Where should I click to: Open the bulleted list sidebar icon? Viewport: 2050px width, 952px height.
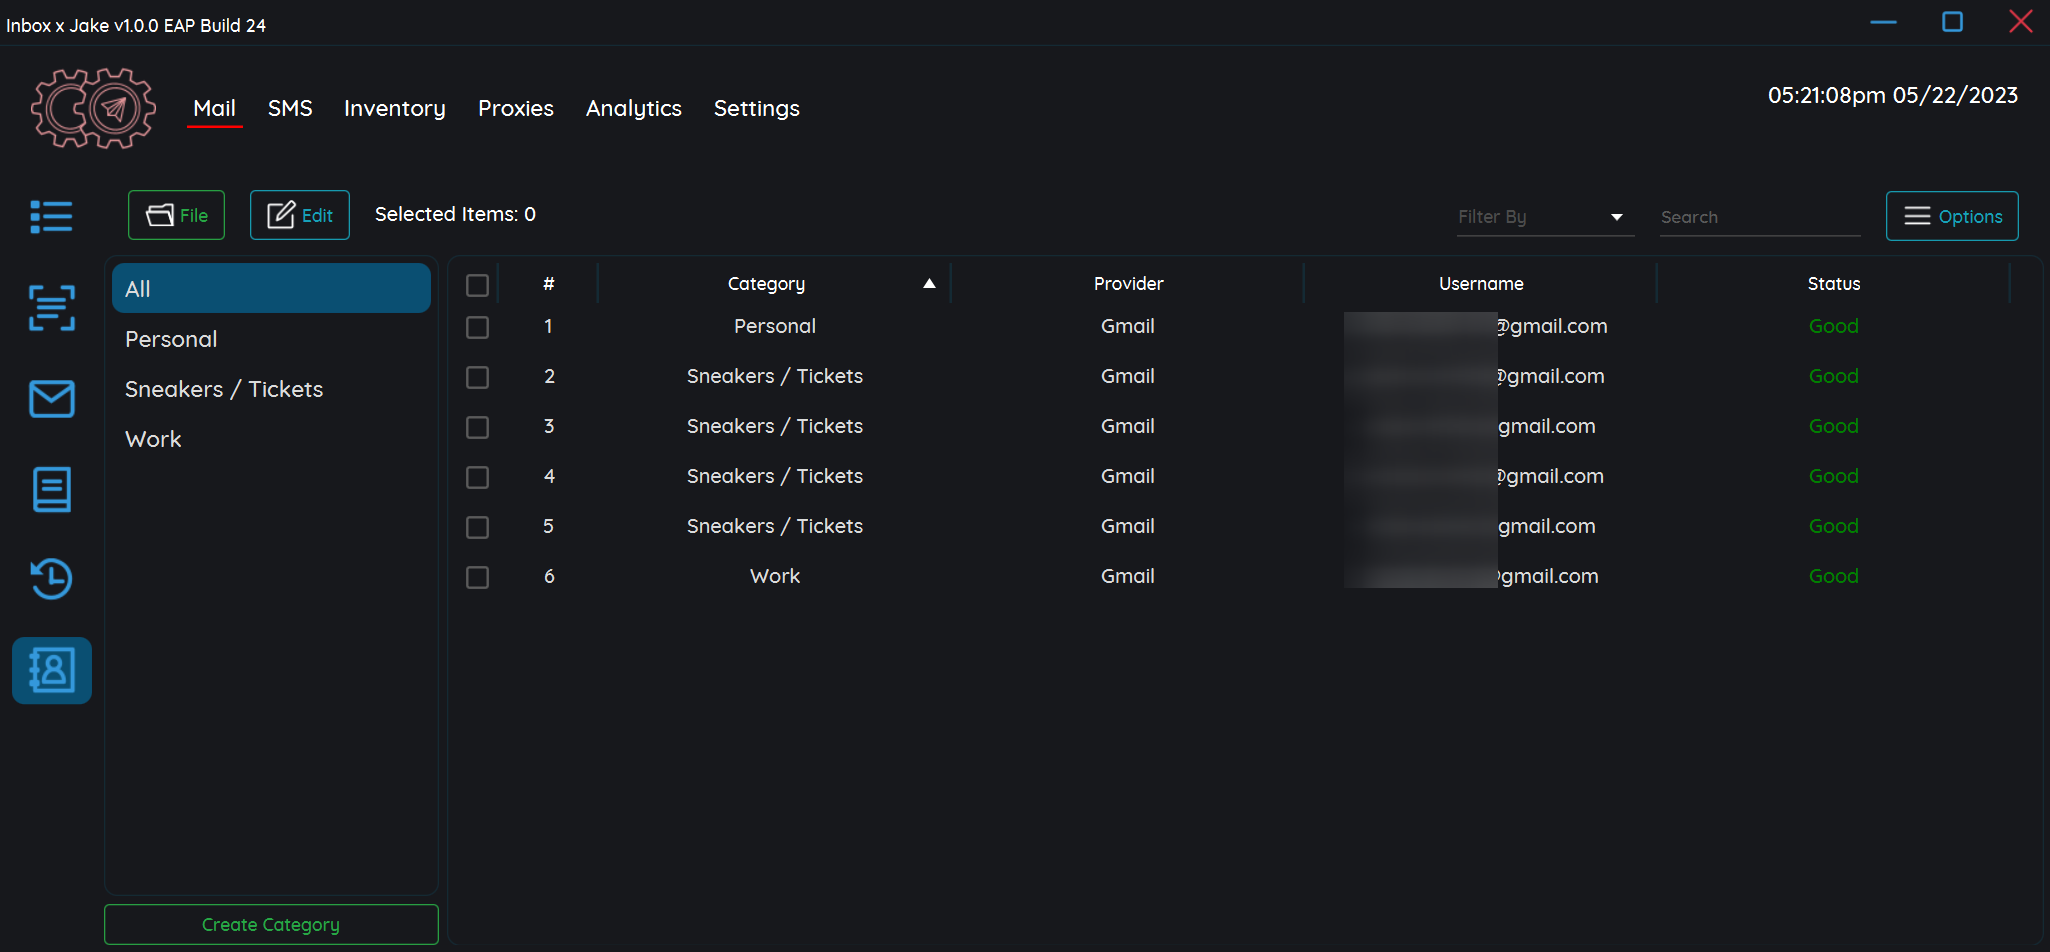tap(51, 216)
